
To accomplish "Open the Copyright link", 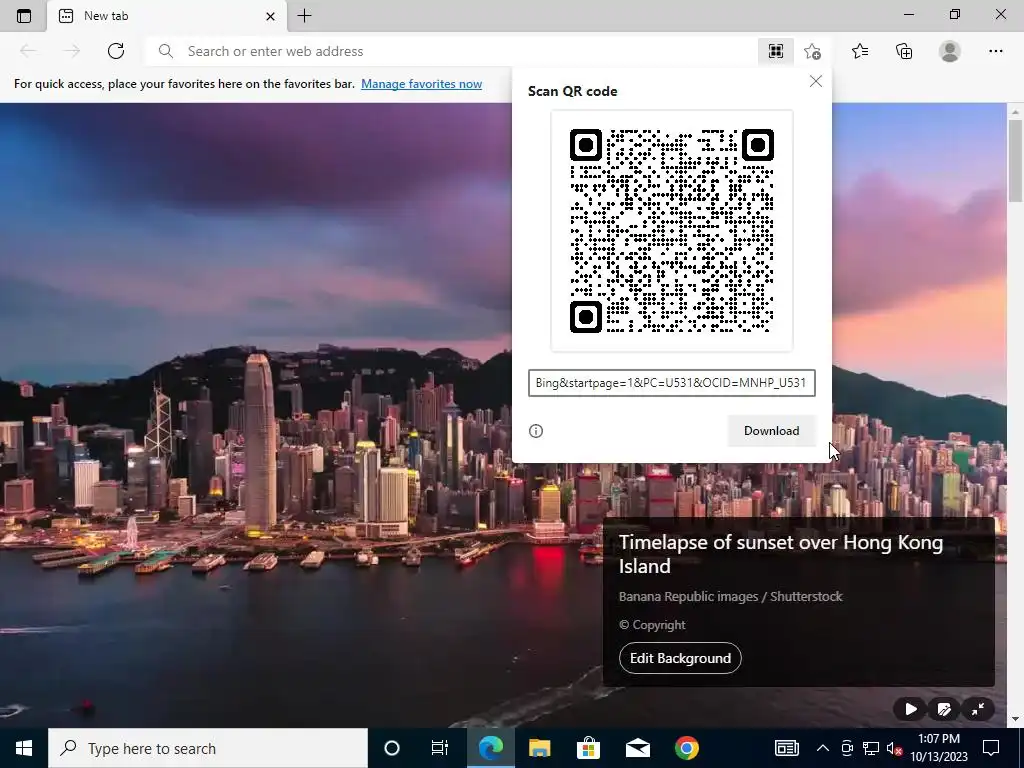I will (652, 625).
